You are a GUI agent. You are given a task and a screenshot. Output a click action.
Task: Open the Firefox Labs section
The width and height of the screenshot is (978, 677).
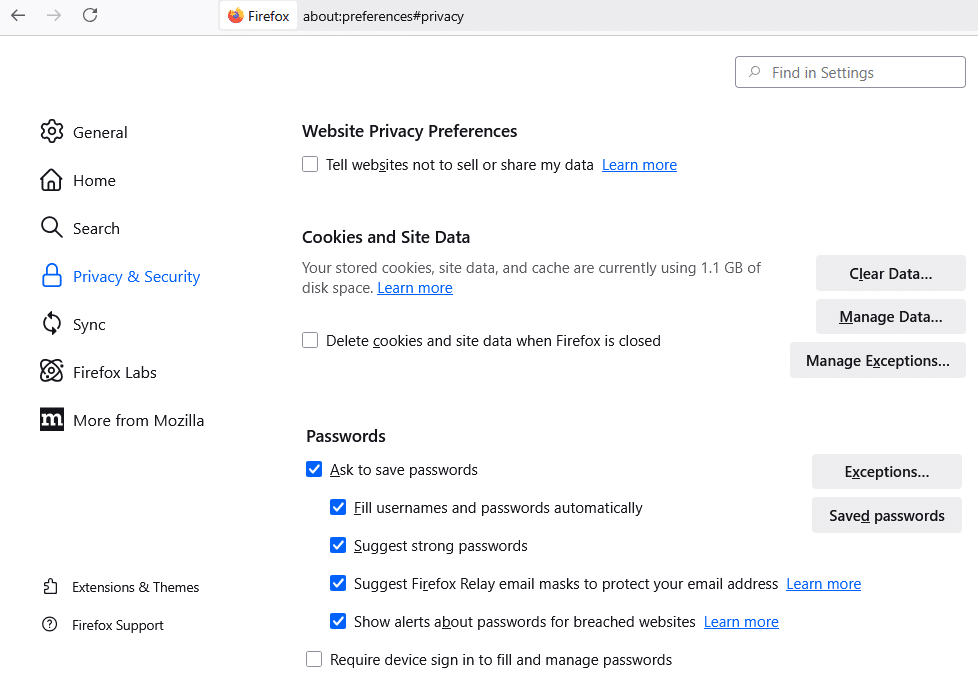point(114,371)
